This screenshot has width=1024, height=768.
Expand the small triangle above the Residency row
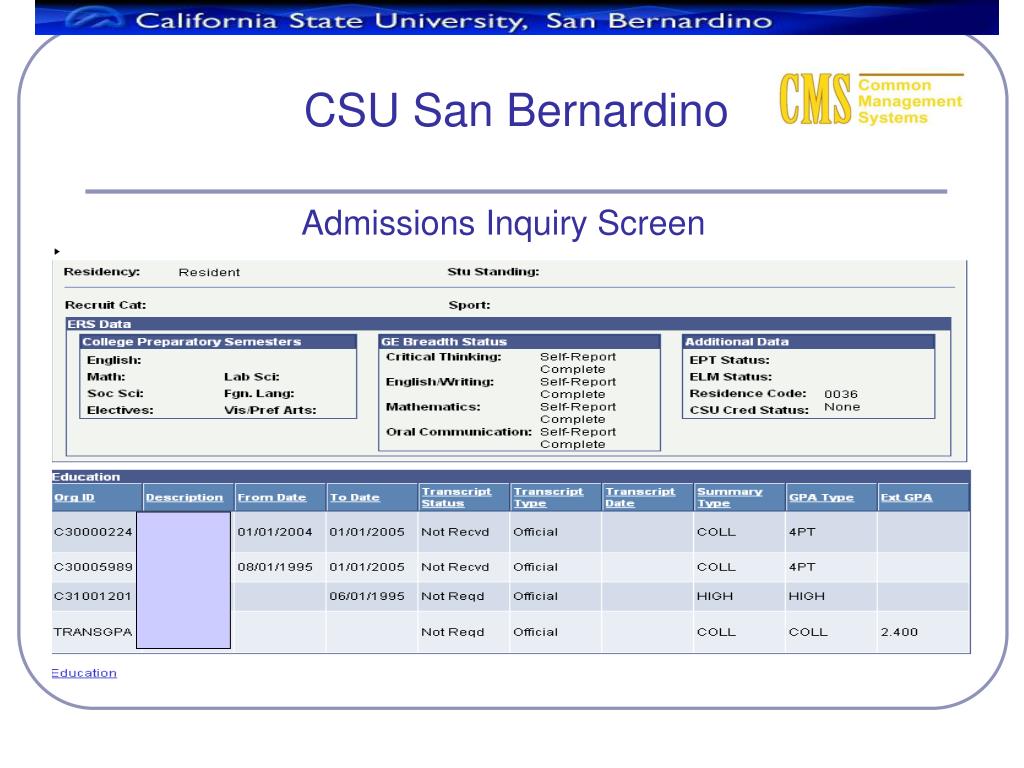pyautogui.click(x=57, y=251)
